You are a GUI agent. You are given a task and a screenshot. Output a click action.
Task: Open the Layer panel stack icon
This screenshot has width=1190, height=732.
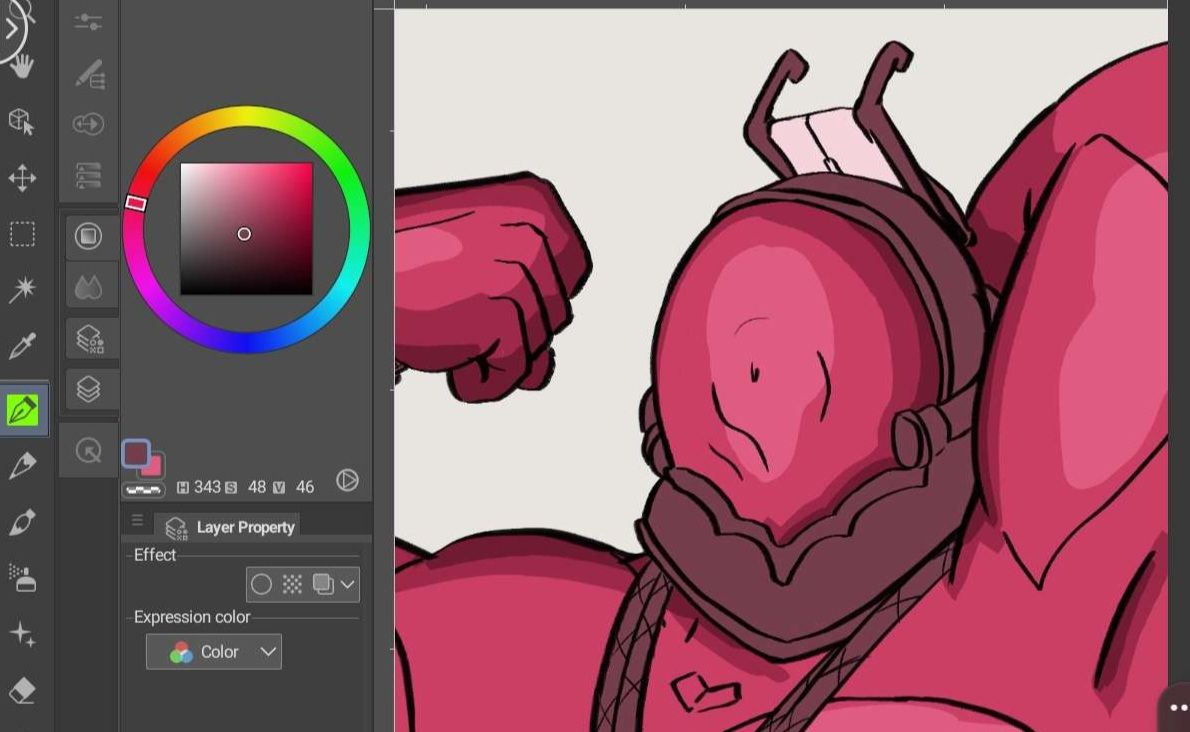(88, 388)
